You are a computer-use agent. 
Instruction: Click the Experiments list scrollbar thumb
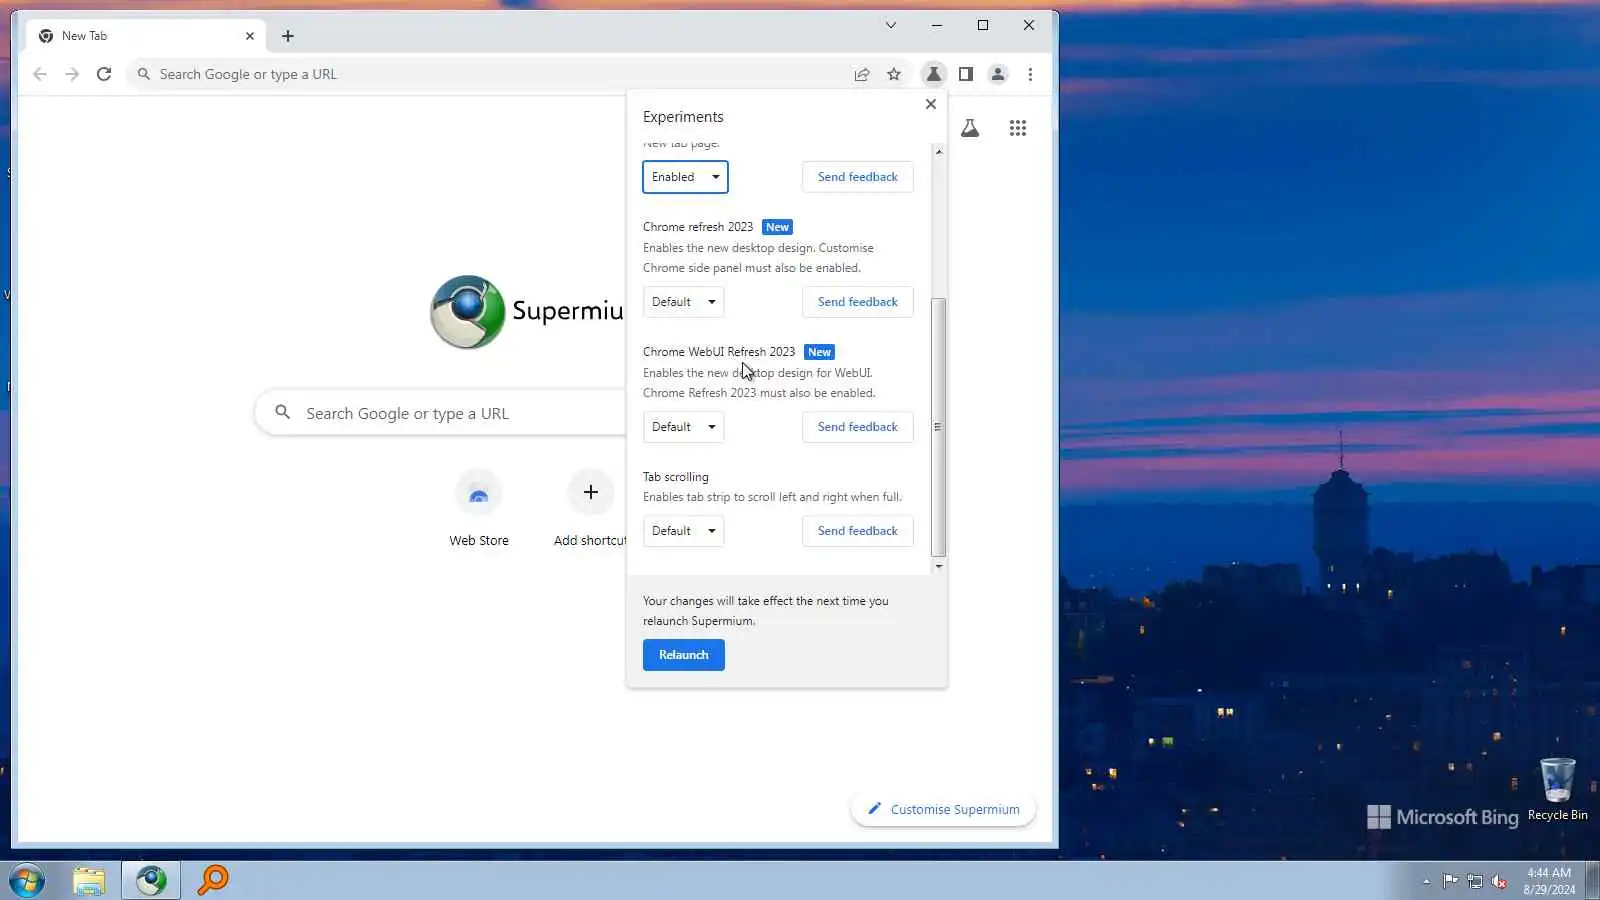coord(938,427)
